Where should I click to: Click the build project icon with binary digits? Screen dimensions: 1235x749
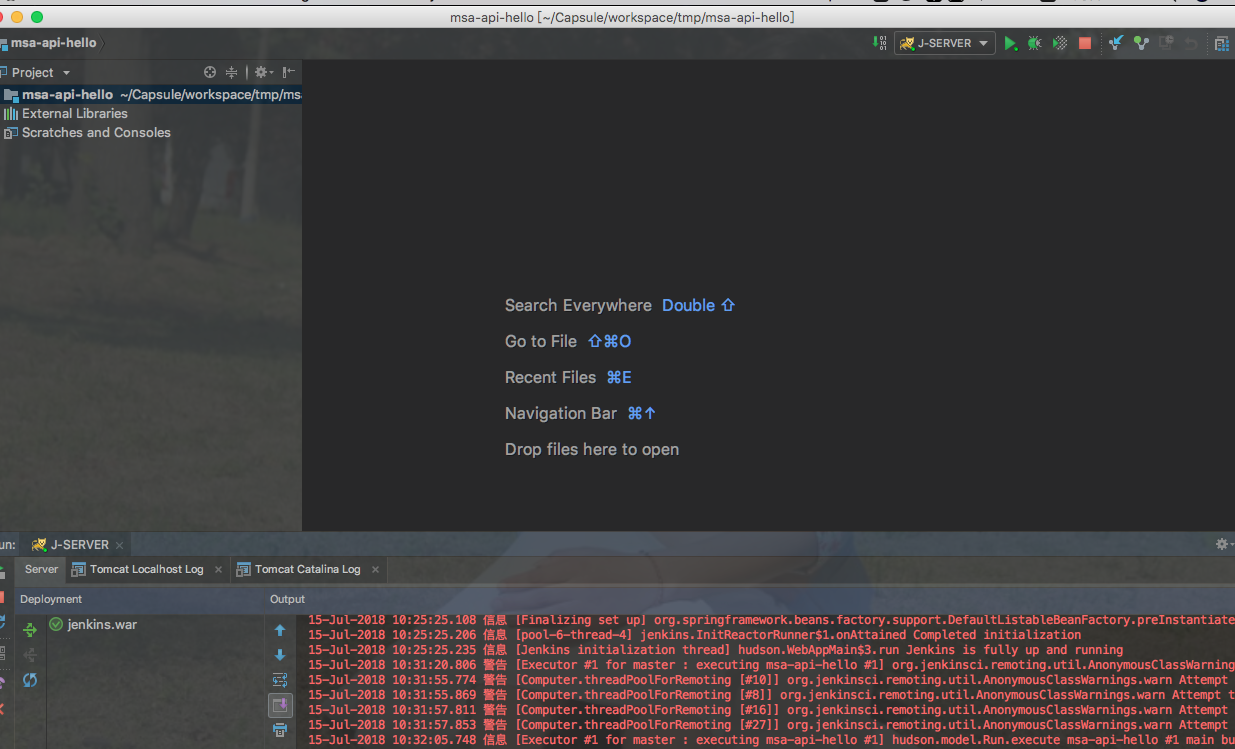pos(879,43)
